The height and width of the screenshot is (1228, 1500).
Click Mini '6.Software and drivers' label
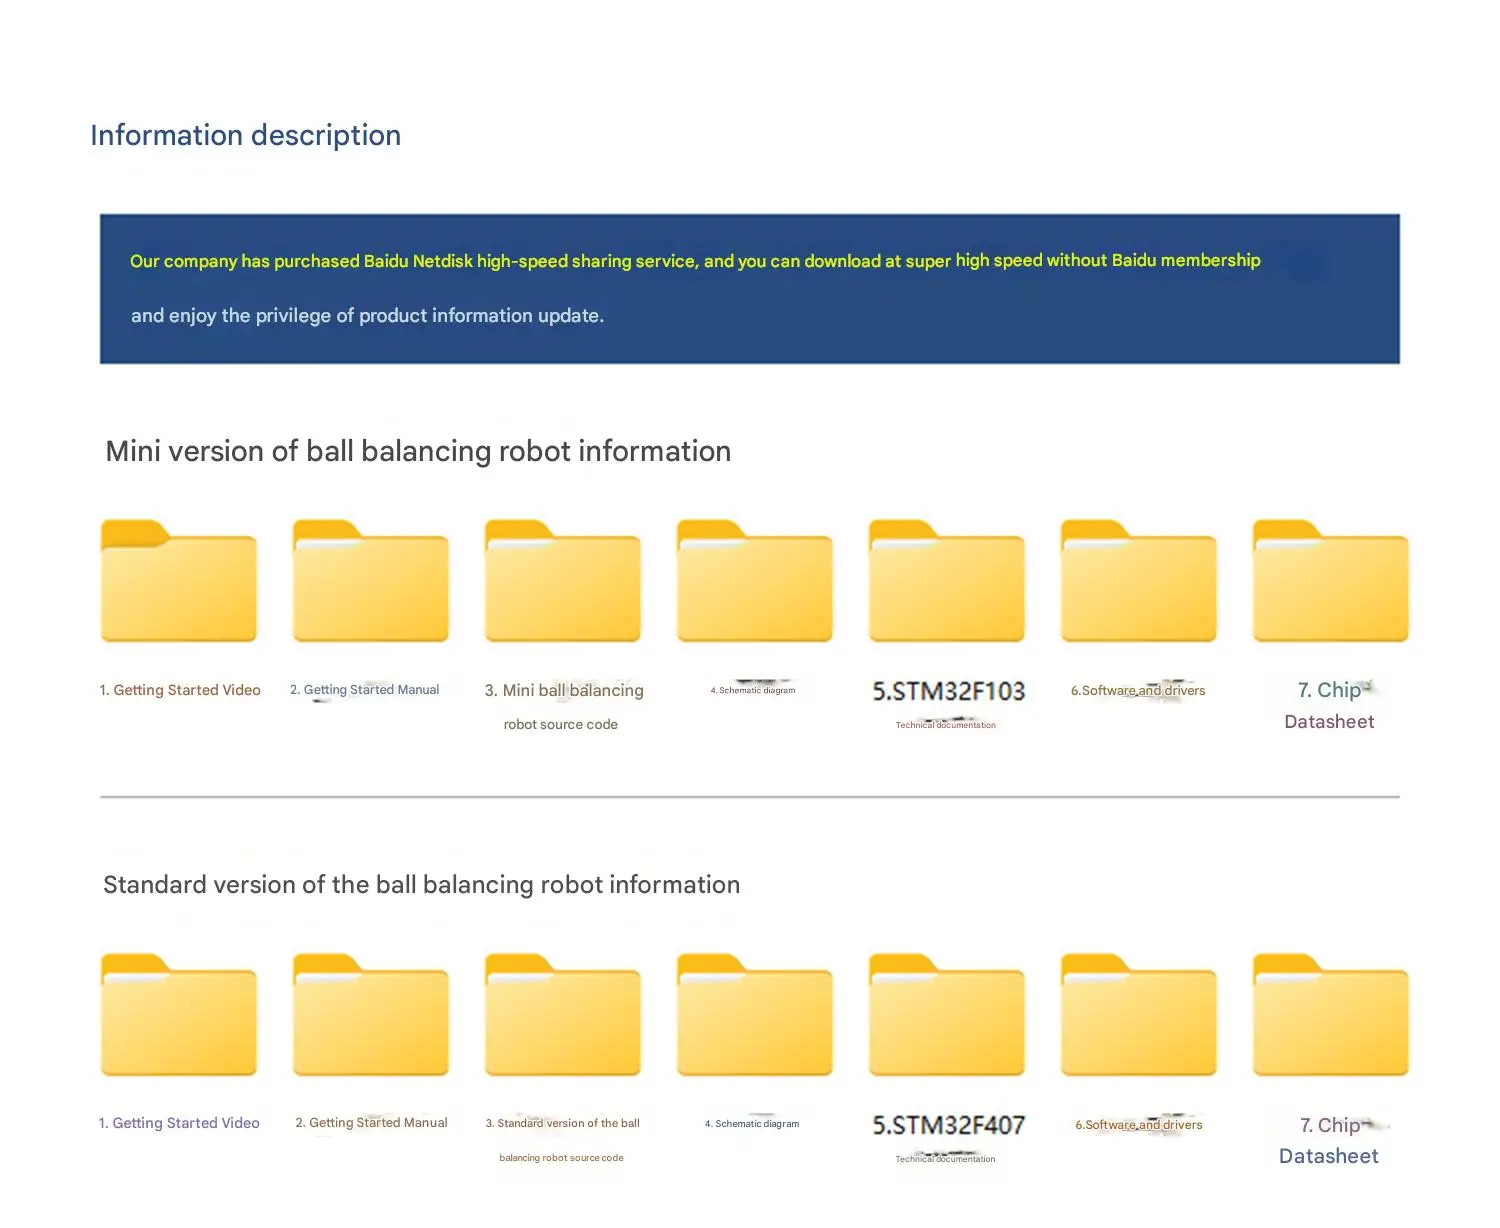click(1138, 690)
